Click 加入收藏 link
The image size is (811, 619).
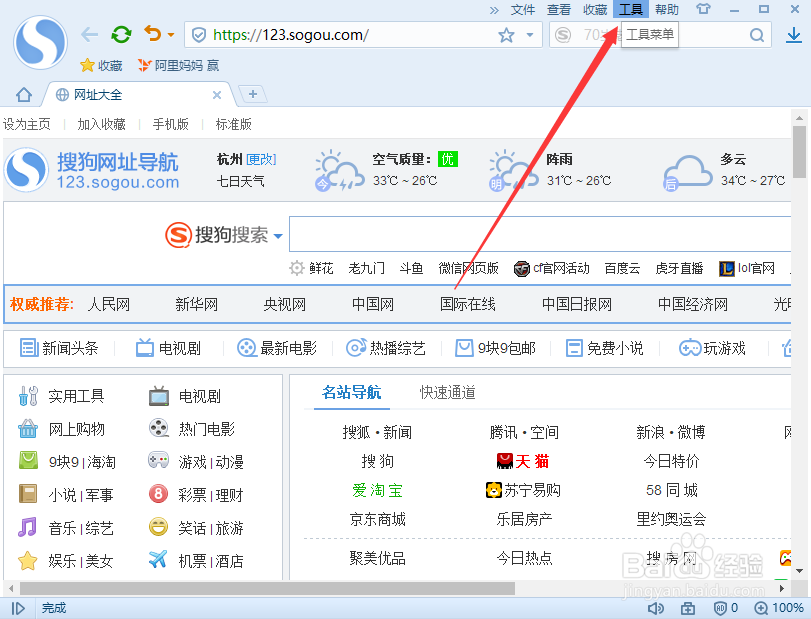tap(101, 124)
